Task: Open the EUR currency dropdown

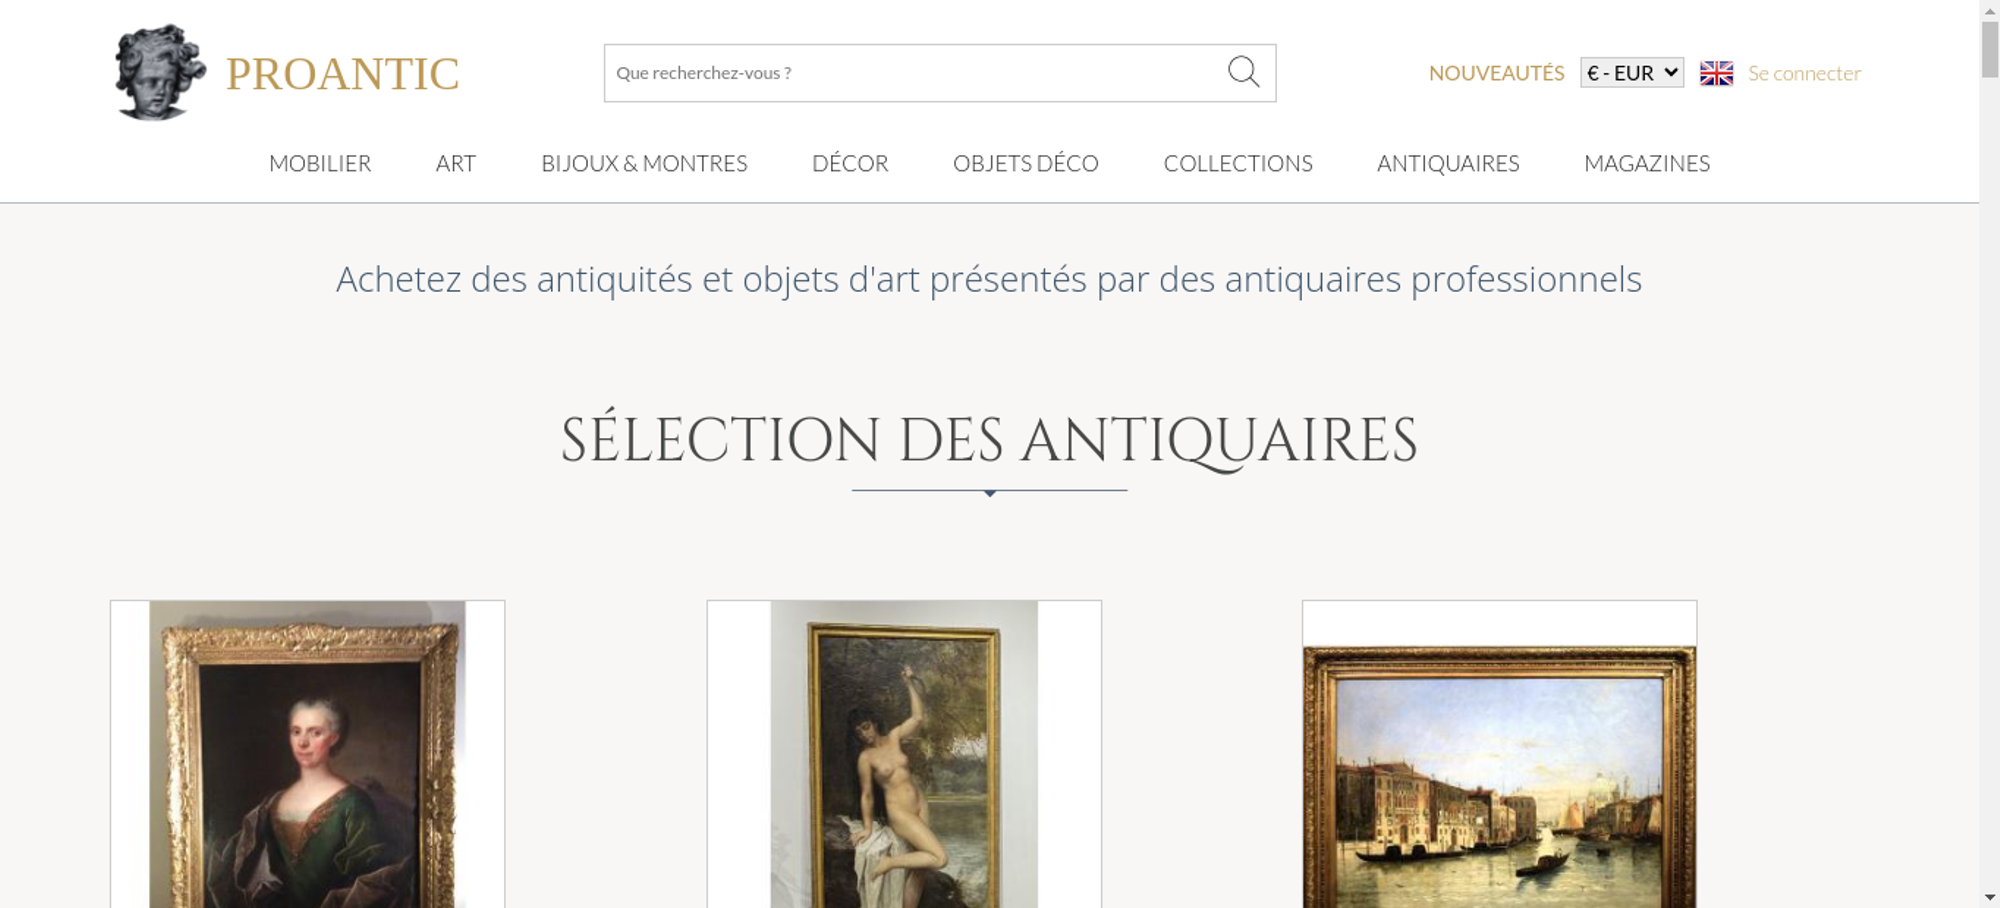Action: [1631, 73]
